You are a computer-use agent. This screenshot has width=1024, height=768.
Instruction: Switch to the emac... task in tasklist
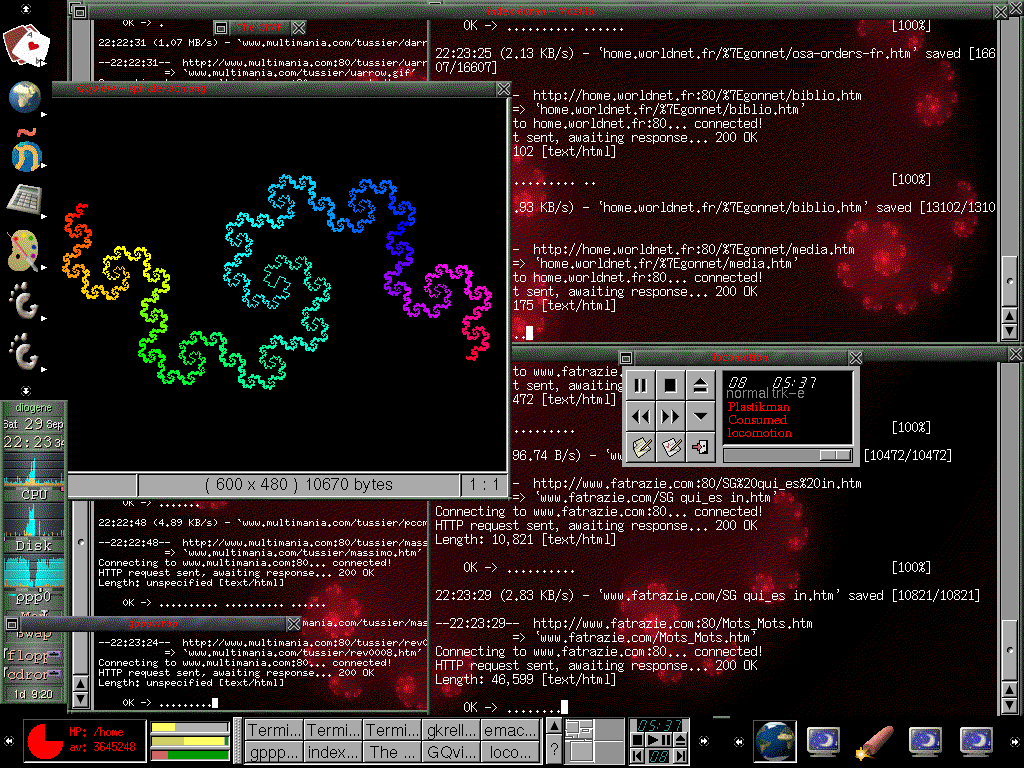510,731
